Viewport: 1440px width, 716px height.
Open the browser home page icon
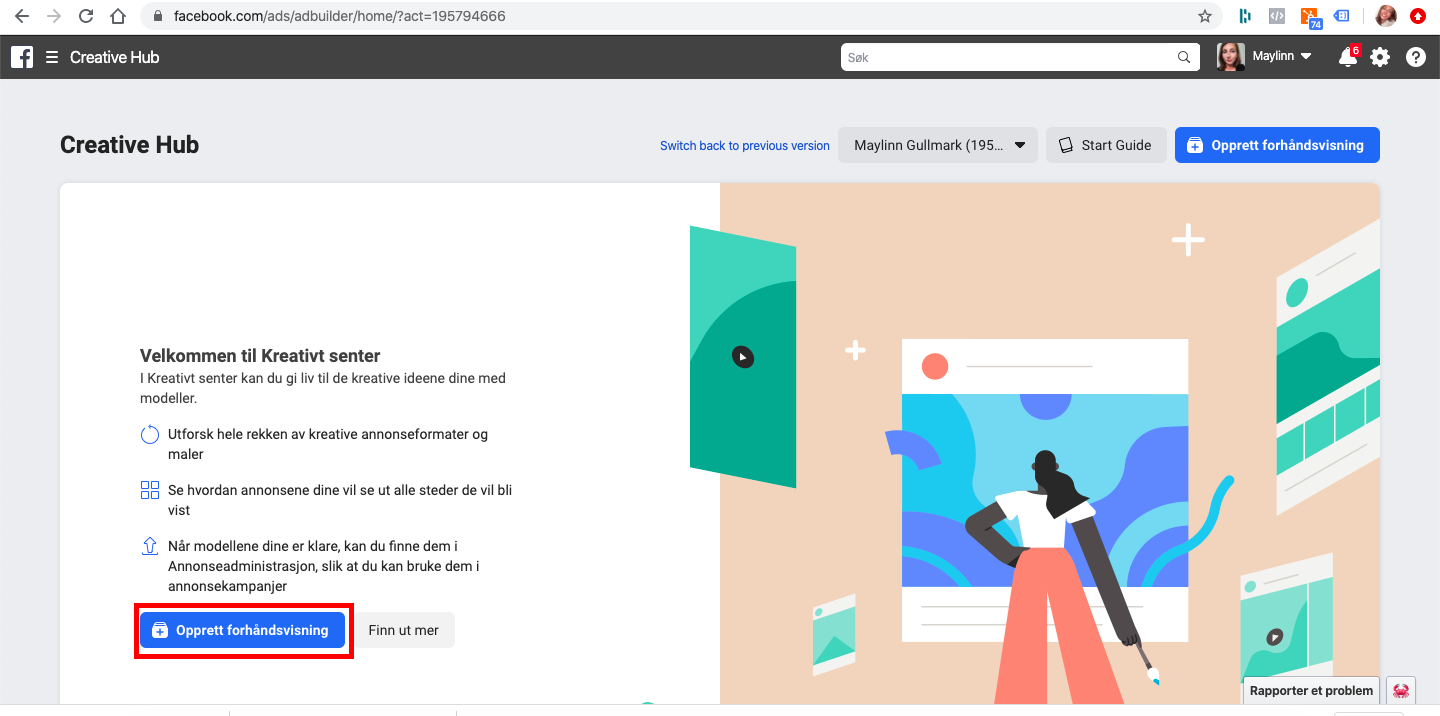pyautogui.click(x=118, y=16)
